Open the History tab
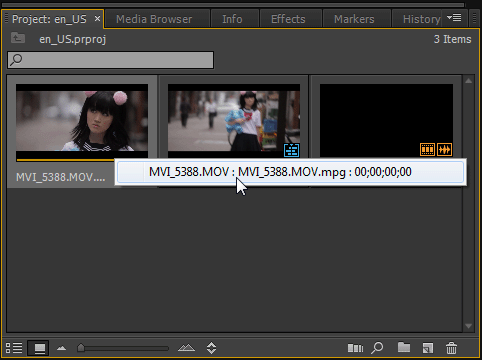The image size is (482, 360). click(x=421, y=19)
